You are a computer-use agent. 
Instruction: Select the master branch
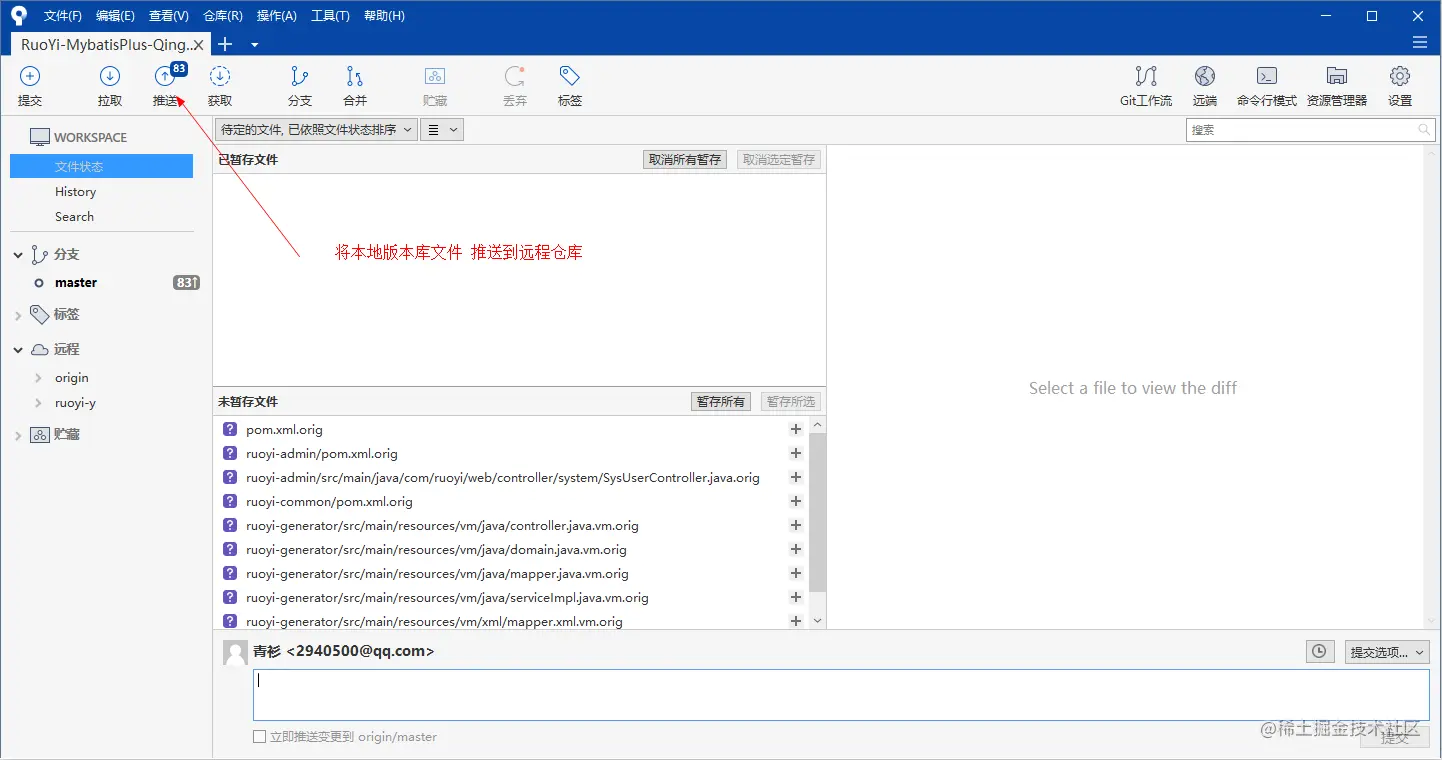(76, 283)
